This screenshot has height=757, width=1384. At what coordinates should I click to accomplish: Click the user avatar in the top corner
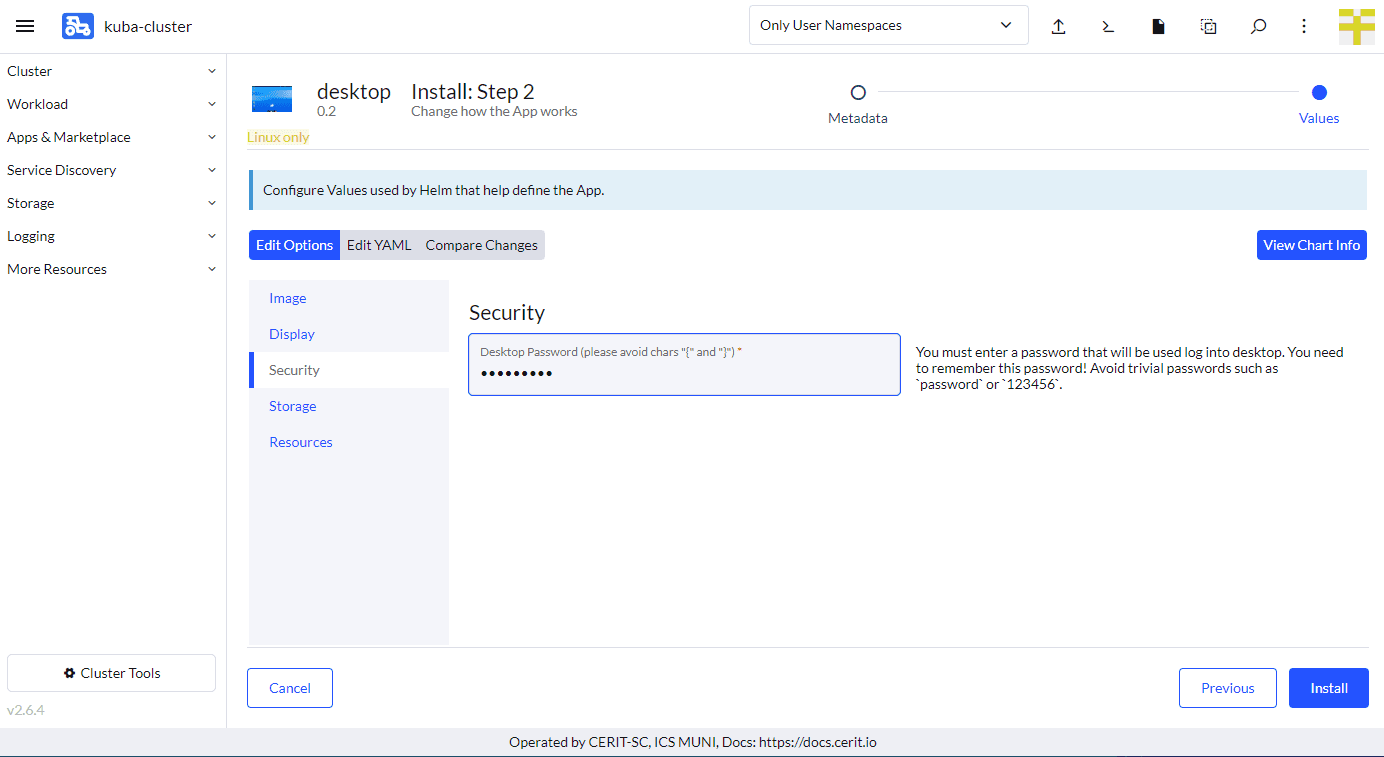point(1356,26)
